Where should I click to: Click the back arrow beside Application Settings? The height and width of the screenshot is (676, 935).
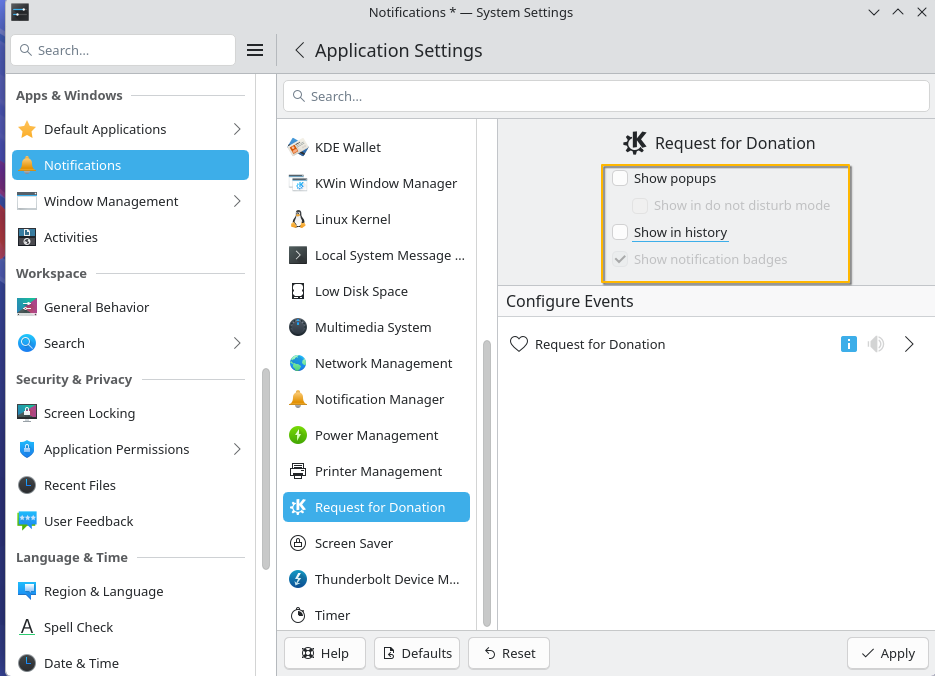(x=299, y=50)
